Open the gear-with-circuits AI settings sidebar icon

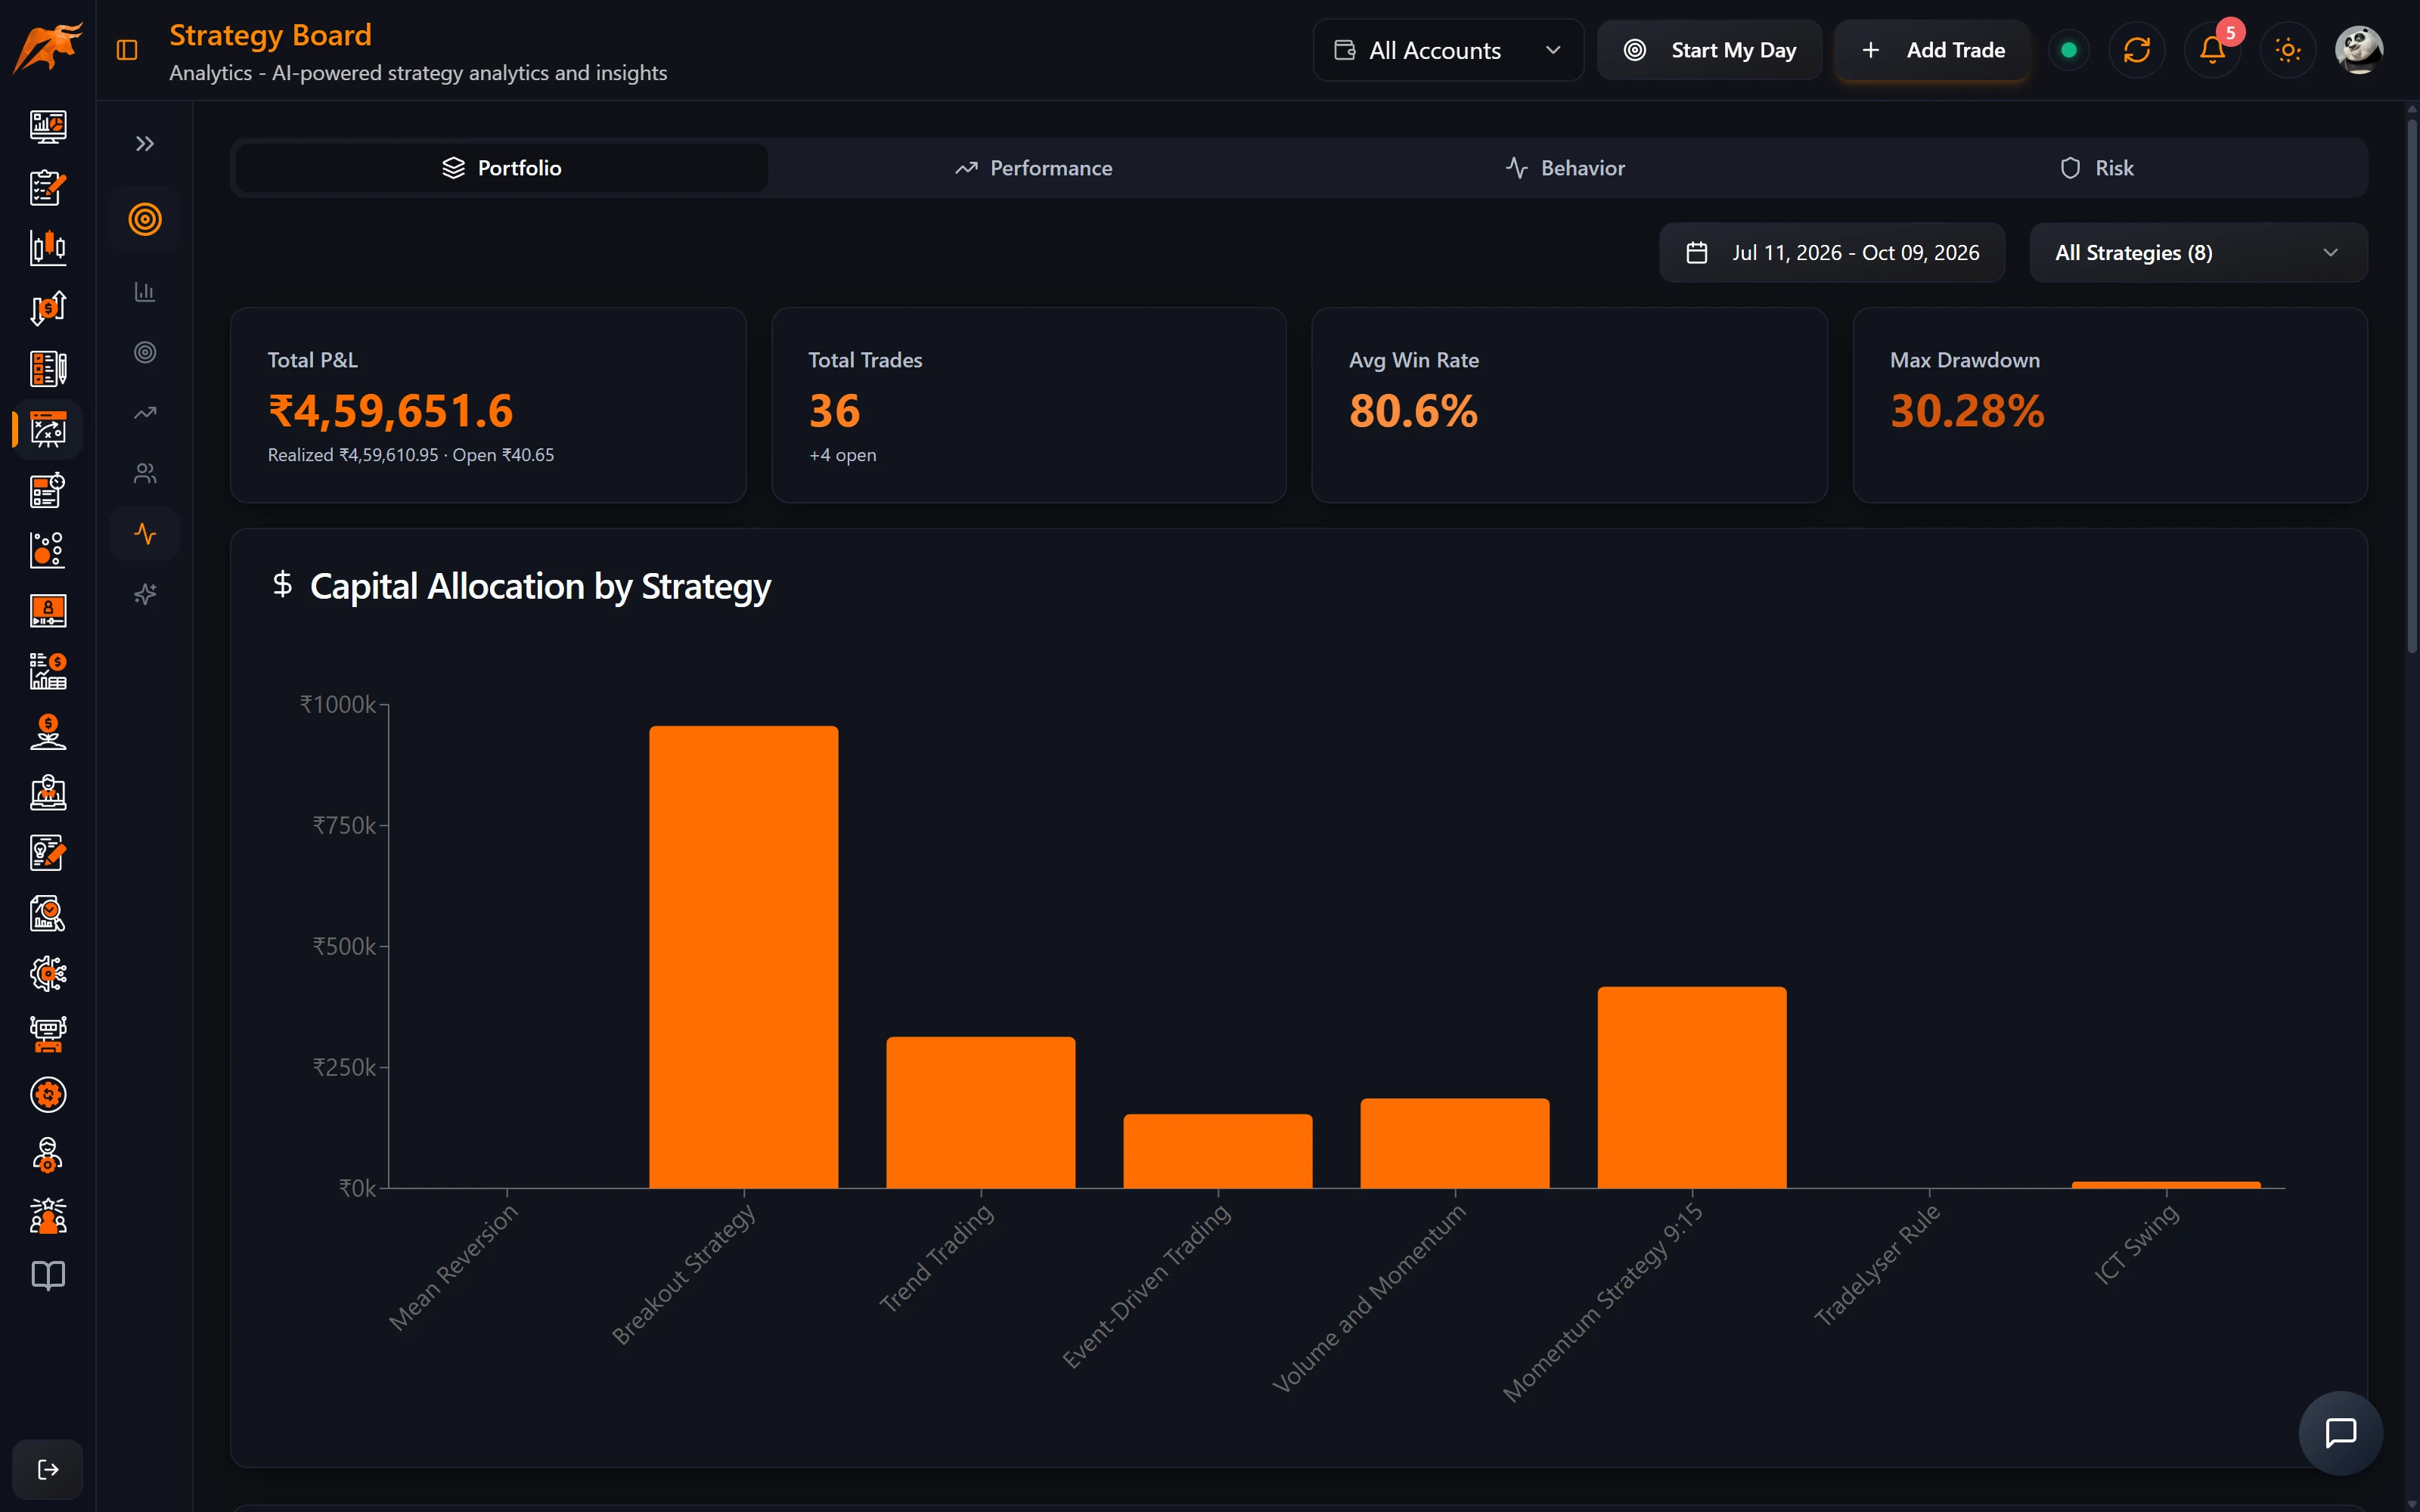click(48, 973)
